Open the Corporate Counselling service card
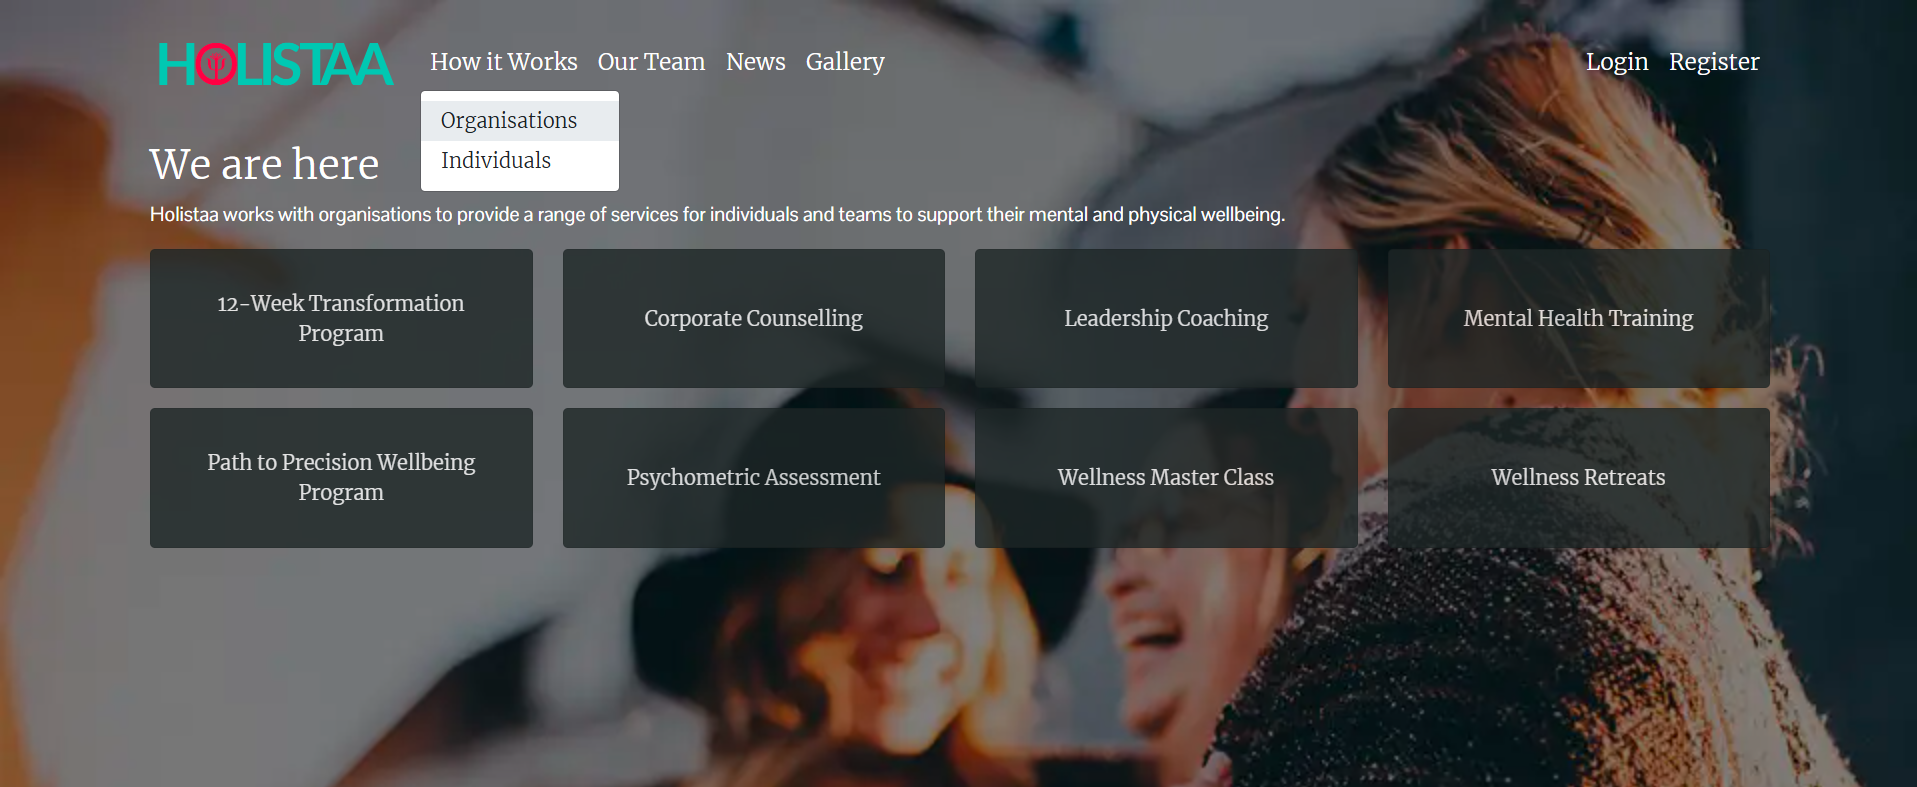The width and height of the screenshot is (1917, 787). pos(754,318)
